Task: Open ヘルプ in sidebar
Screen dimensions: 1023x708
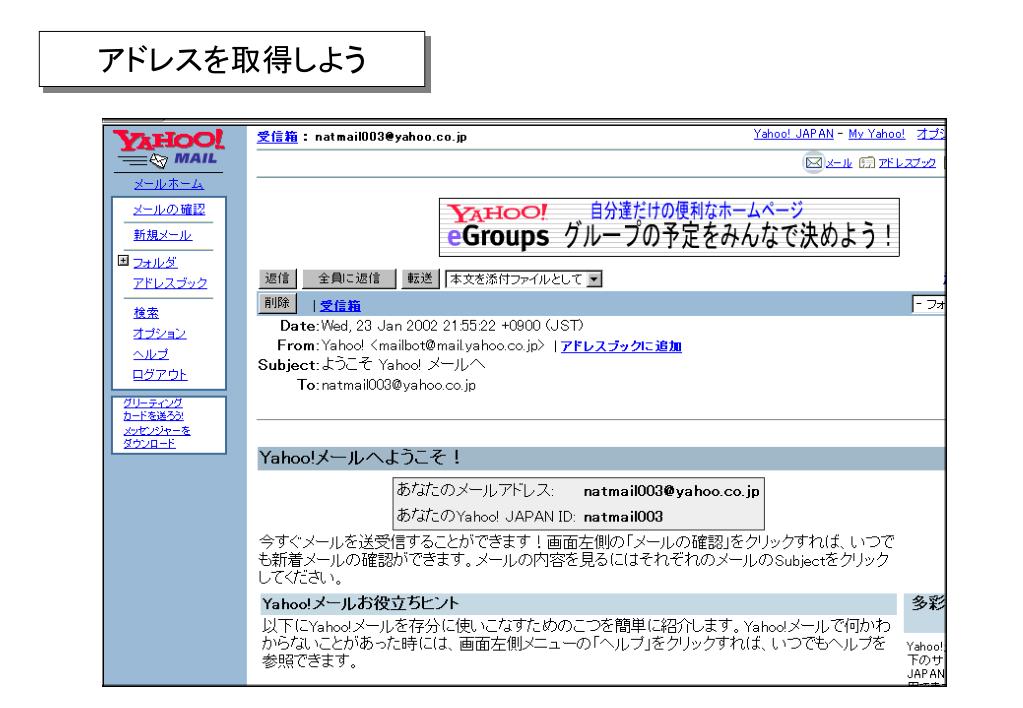Action: pyautogui.click(x=151, y=354)
